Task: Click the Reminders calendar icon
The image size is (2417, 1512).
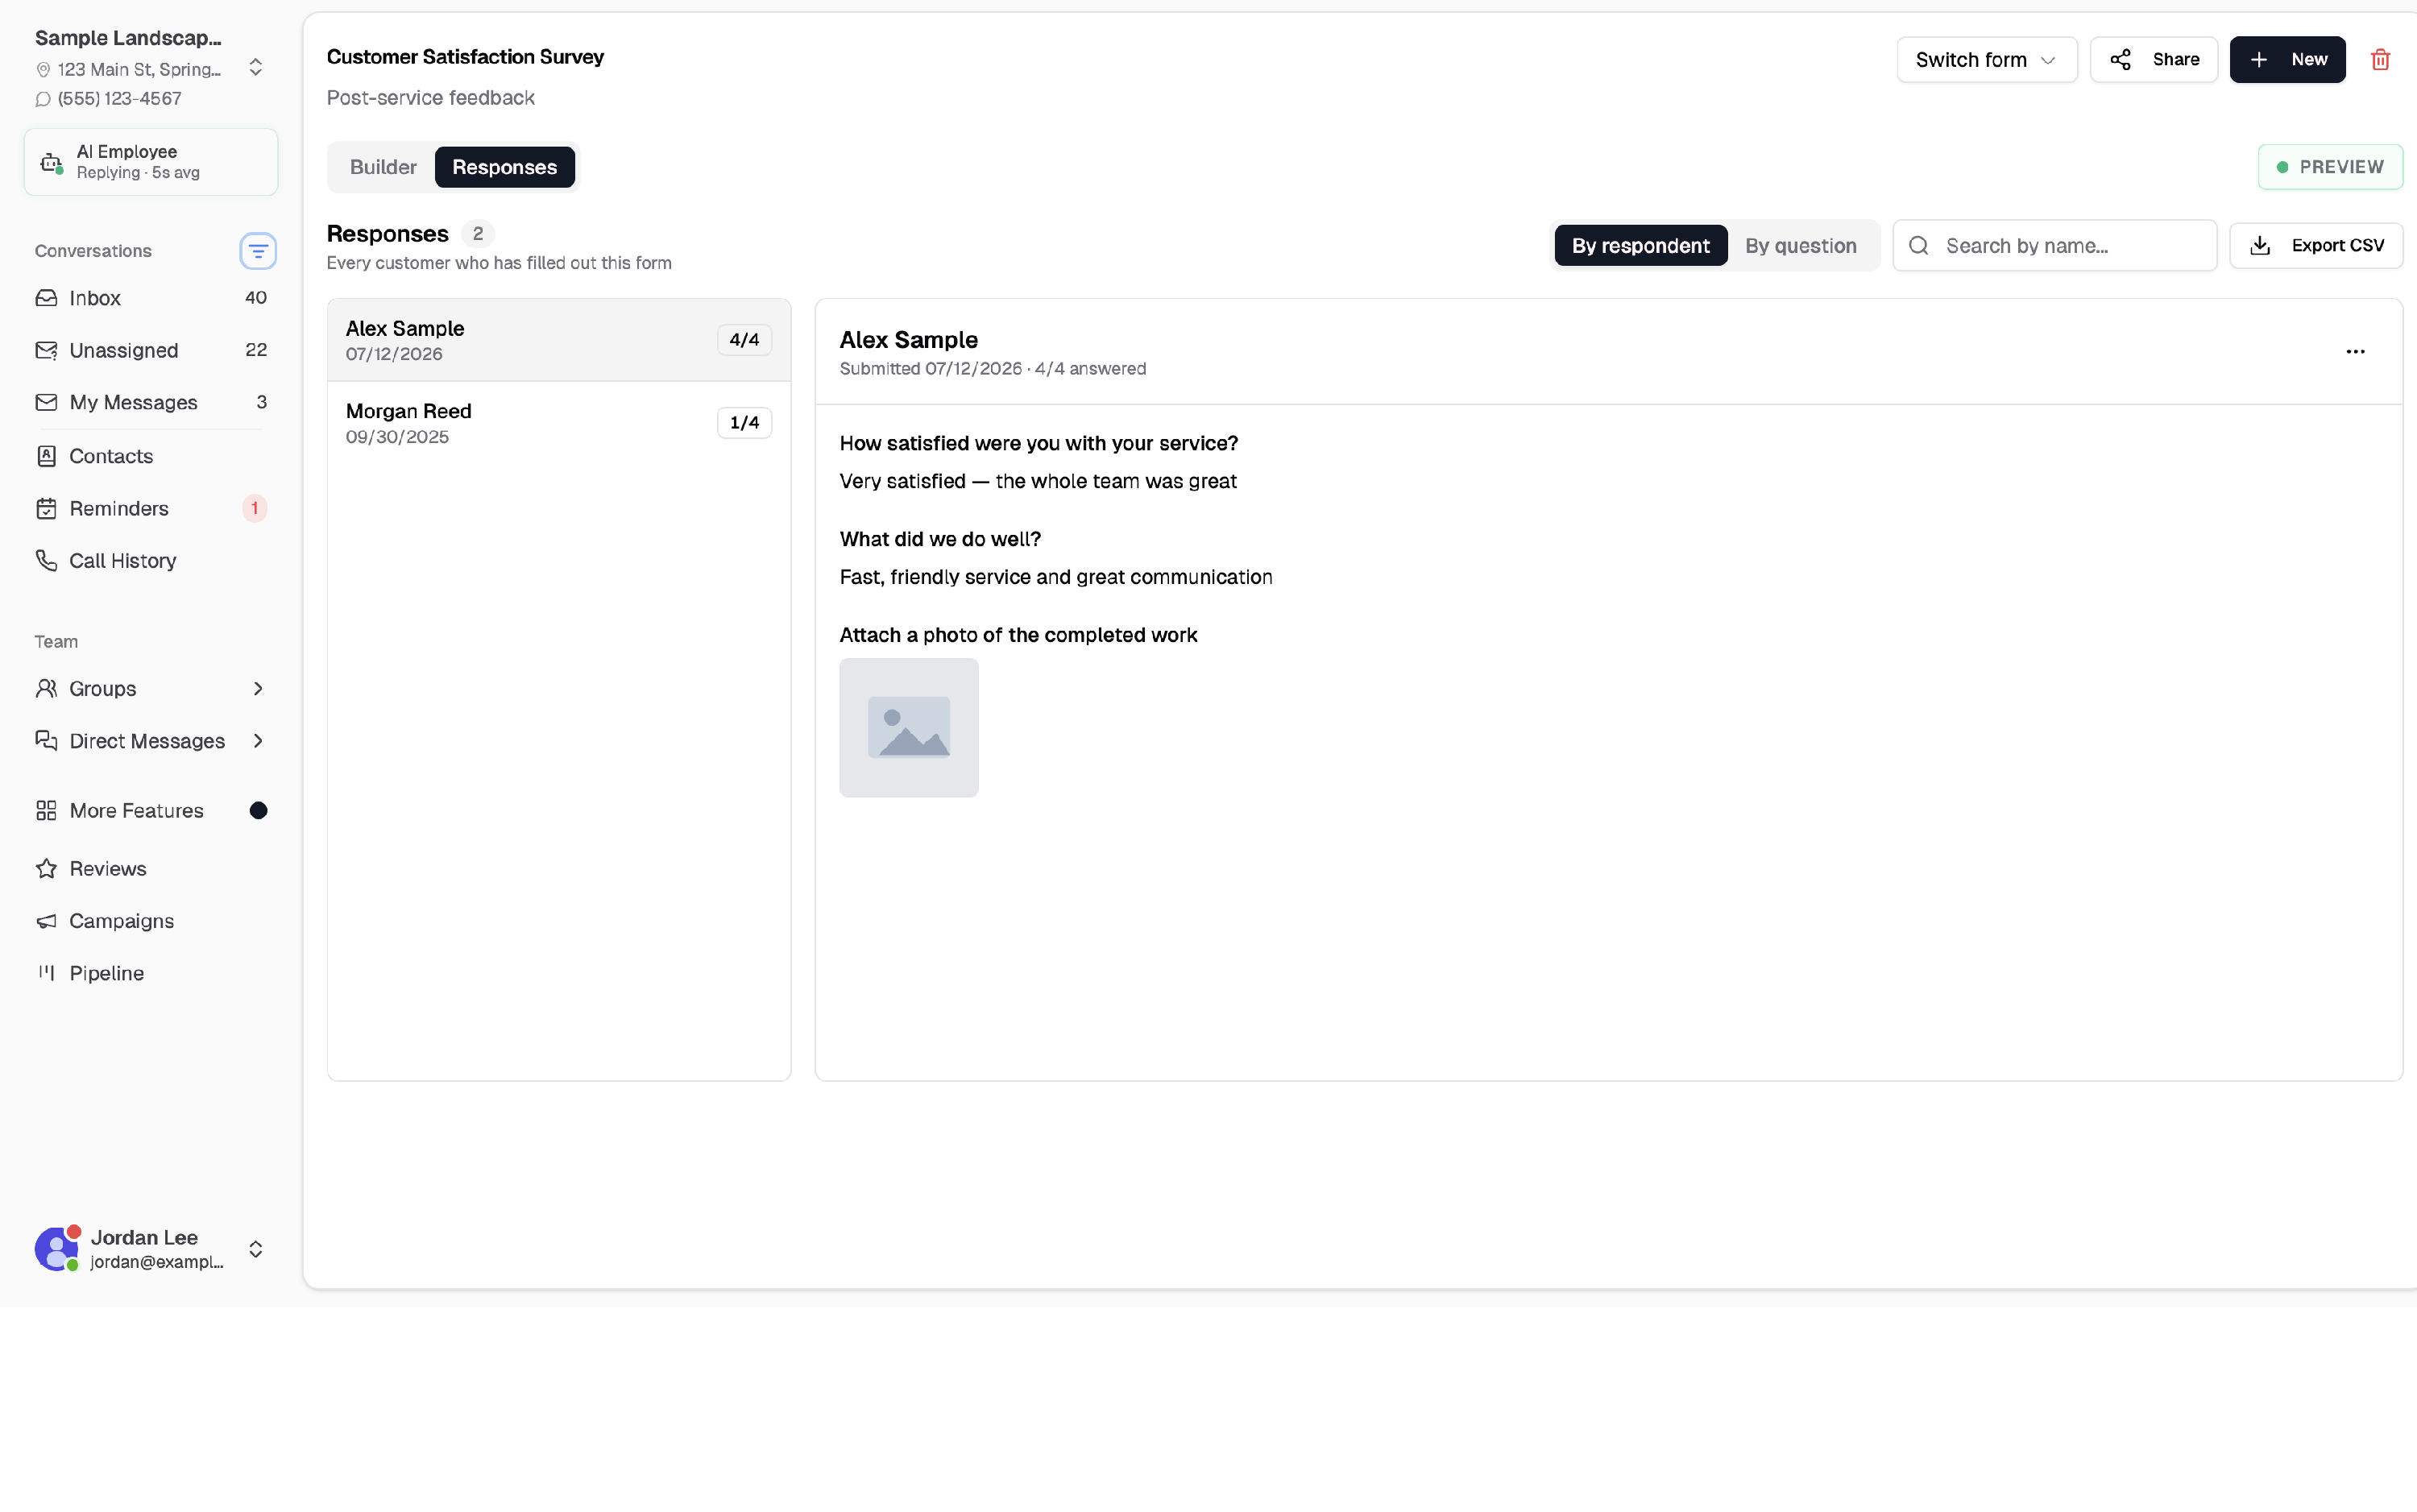Action: [46, 508]
